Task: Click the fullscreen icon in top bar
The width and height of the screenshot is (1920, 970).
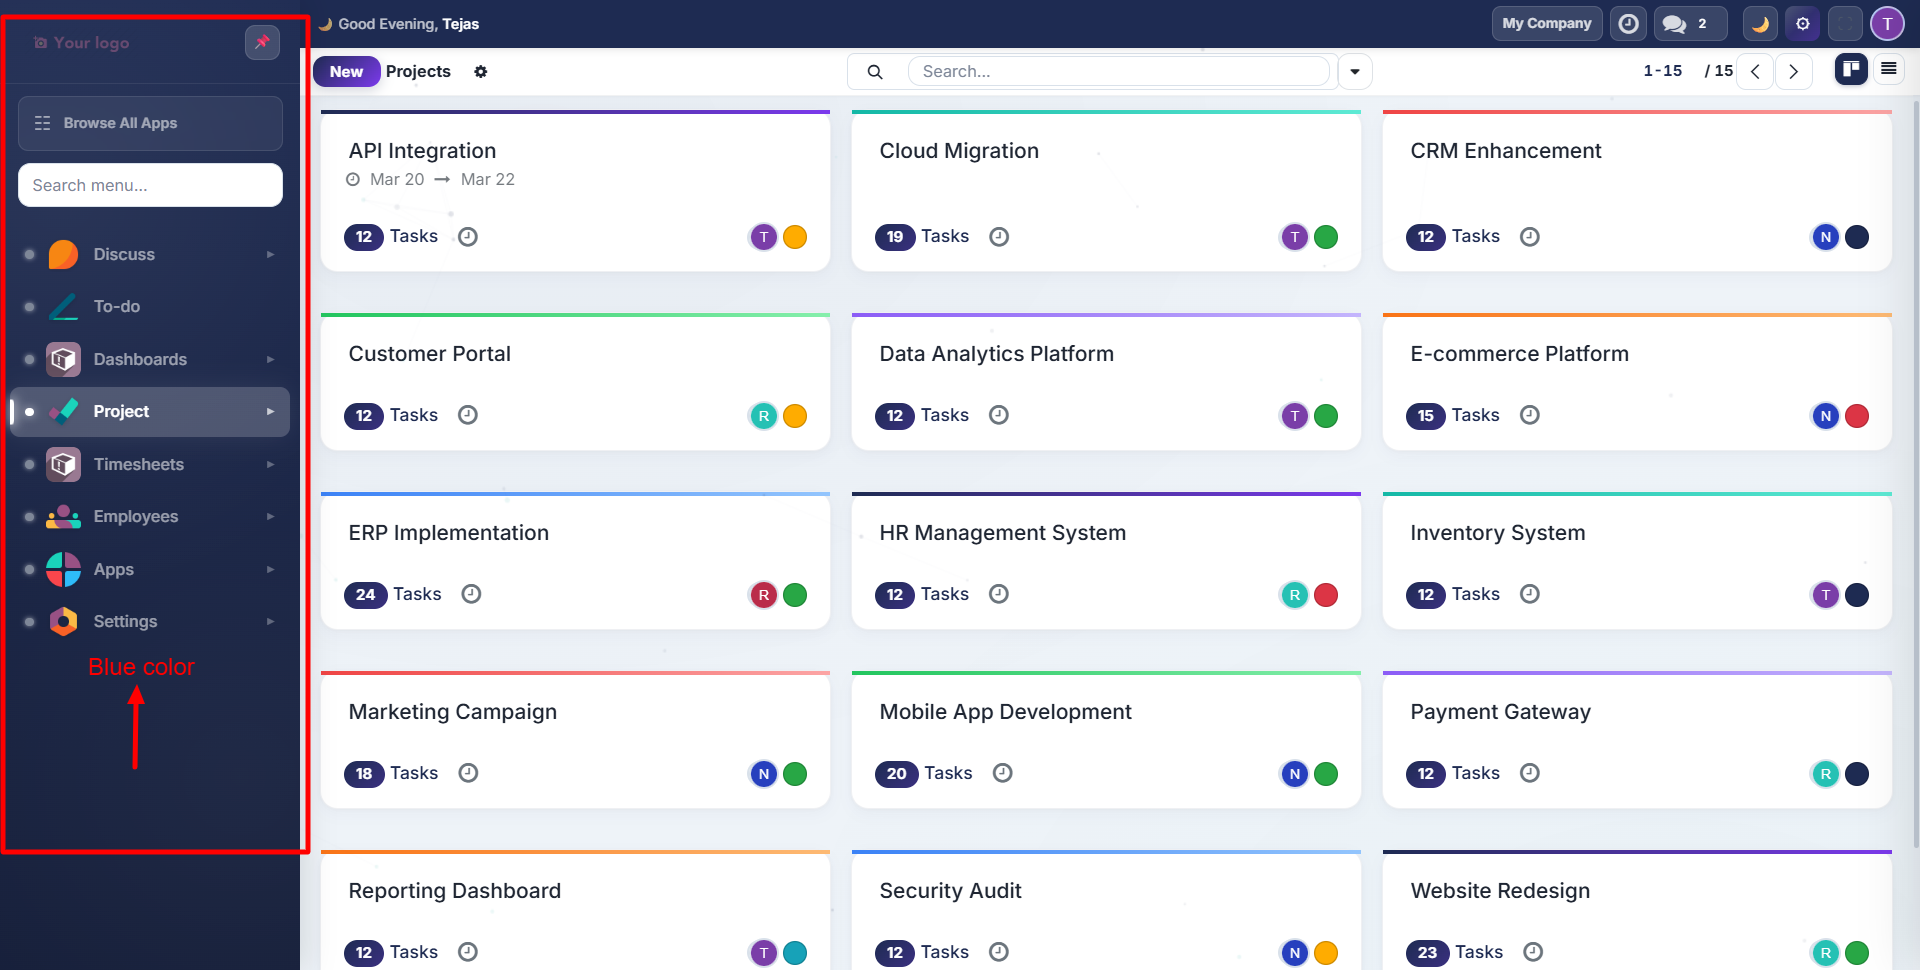Action: (x=1845, y=24)
